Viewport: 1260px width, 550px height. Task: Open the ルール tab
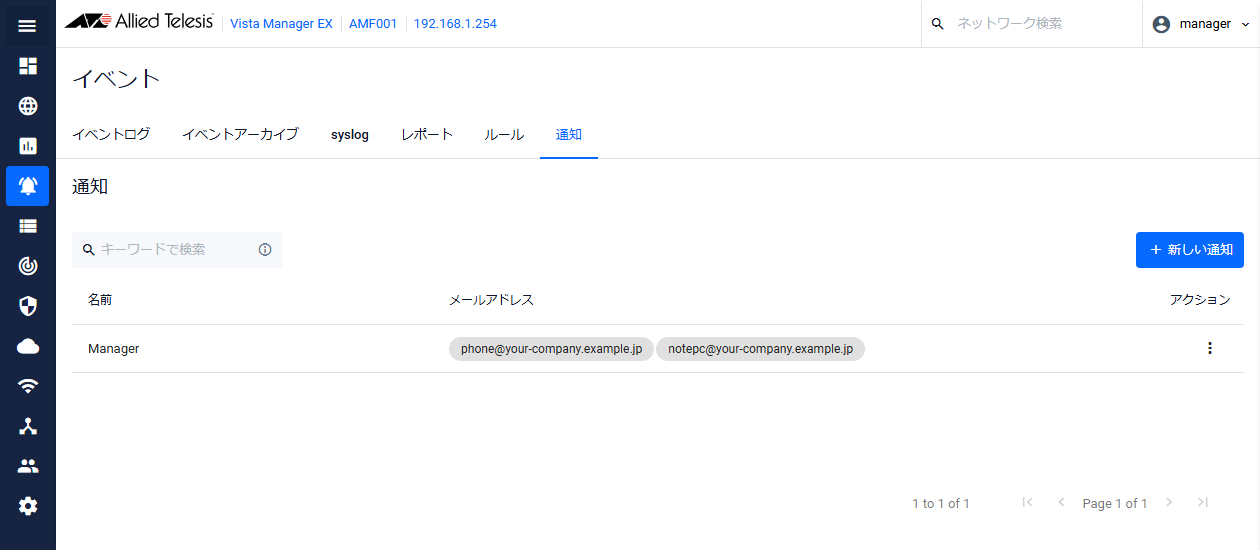(504, 134)
